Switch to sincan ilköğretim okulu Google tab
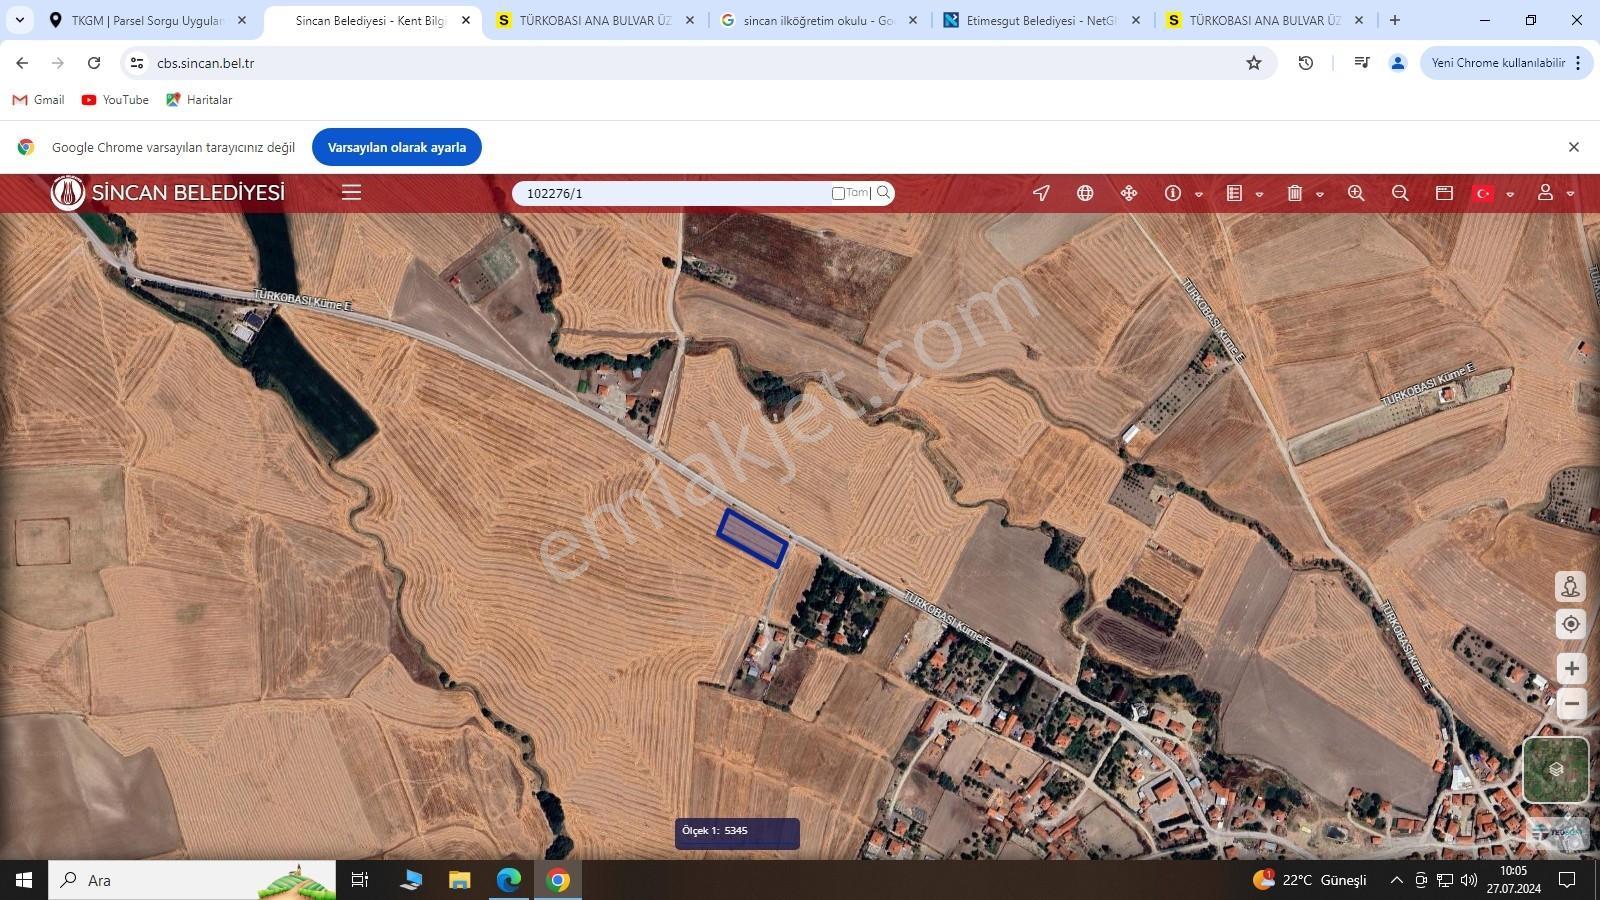This screenshot has width=1600, height=900. tap(819, 20)
